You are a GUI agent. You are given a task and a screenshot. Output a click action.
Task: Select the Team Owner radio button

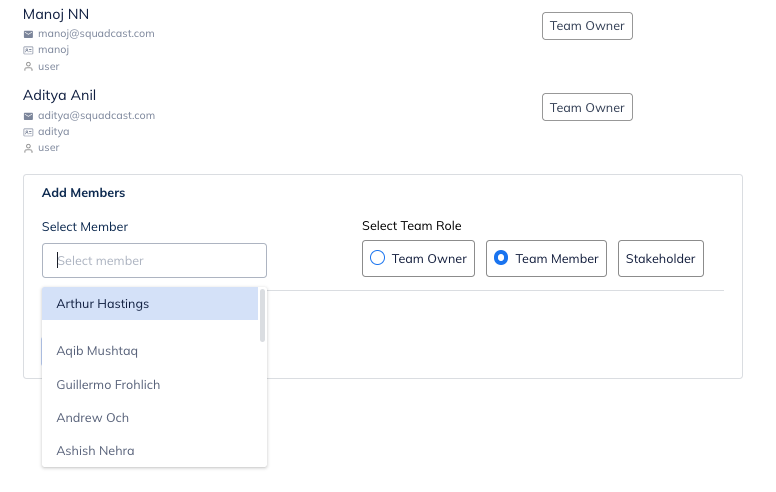378,258
